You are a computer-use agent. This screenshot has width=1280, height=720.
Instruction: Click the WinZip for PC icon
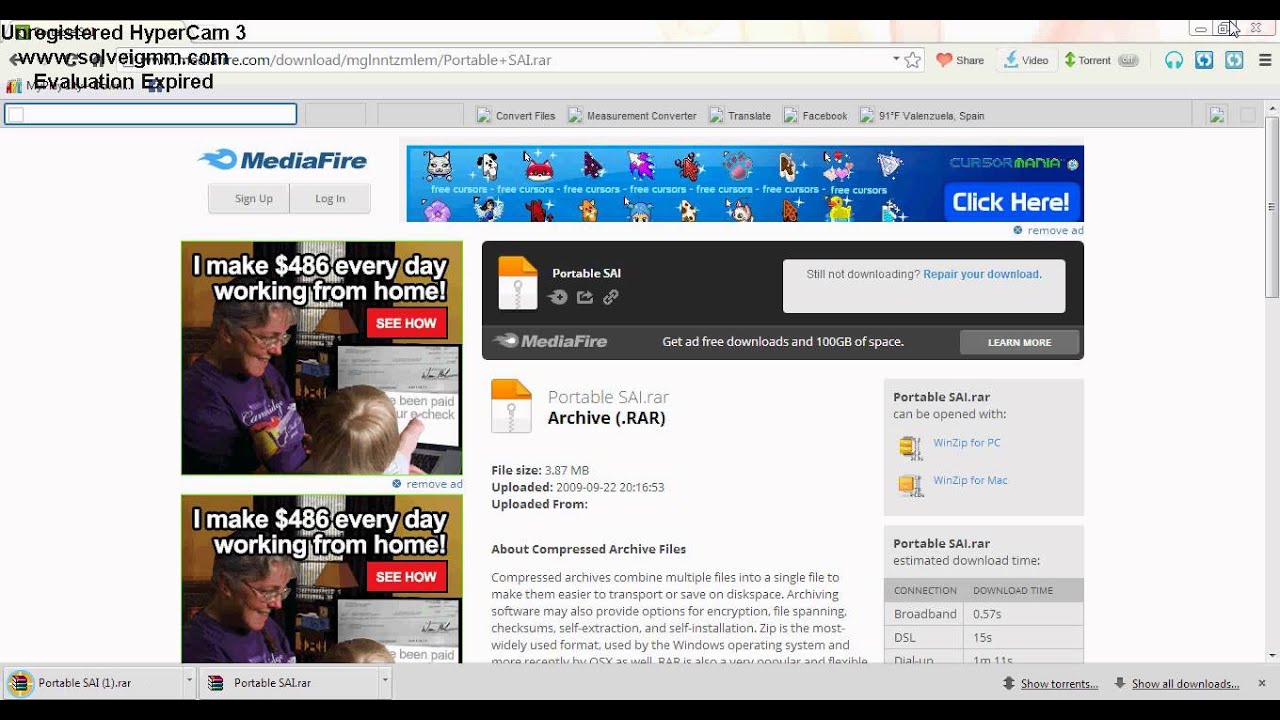pos(910,447)
